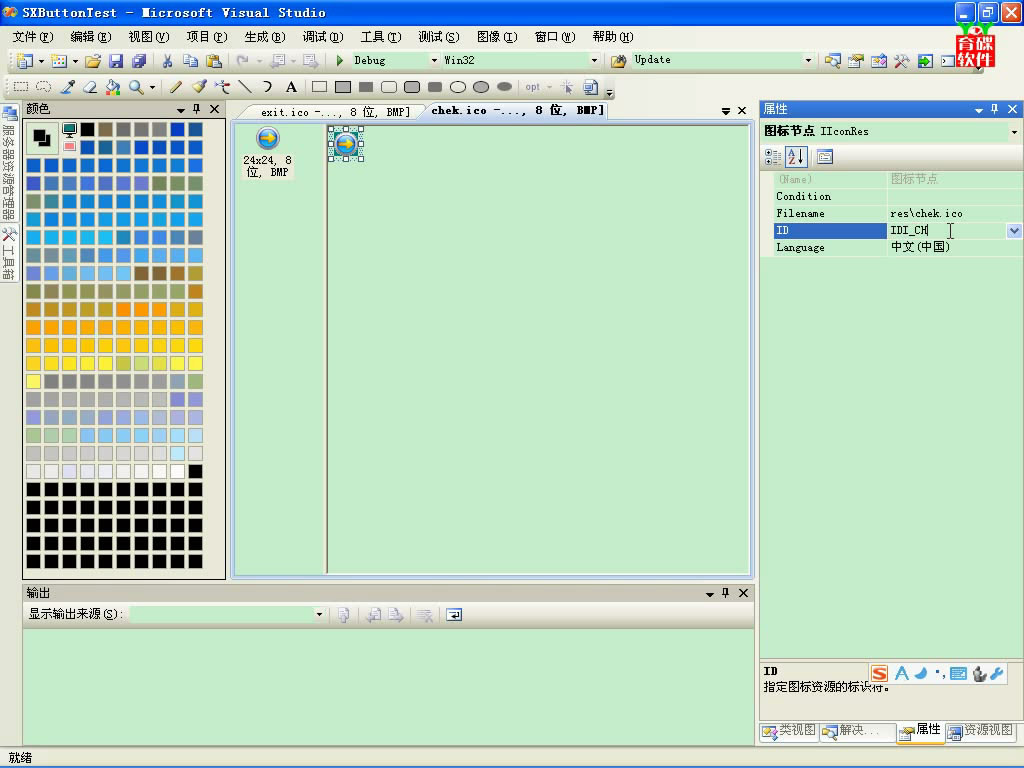Open the 工具箱 side tab
The height and width of the screenshot is (768, 1024).
tap(8, 253)
